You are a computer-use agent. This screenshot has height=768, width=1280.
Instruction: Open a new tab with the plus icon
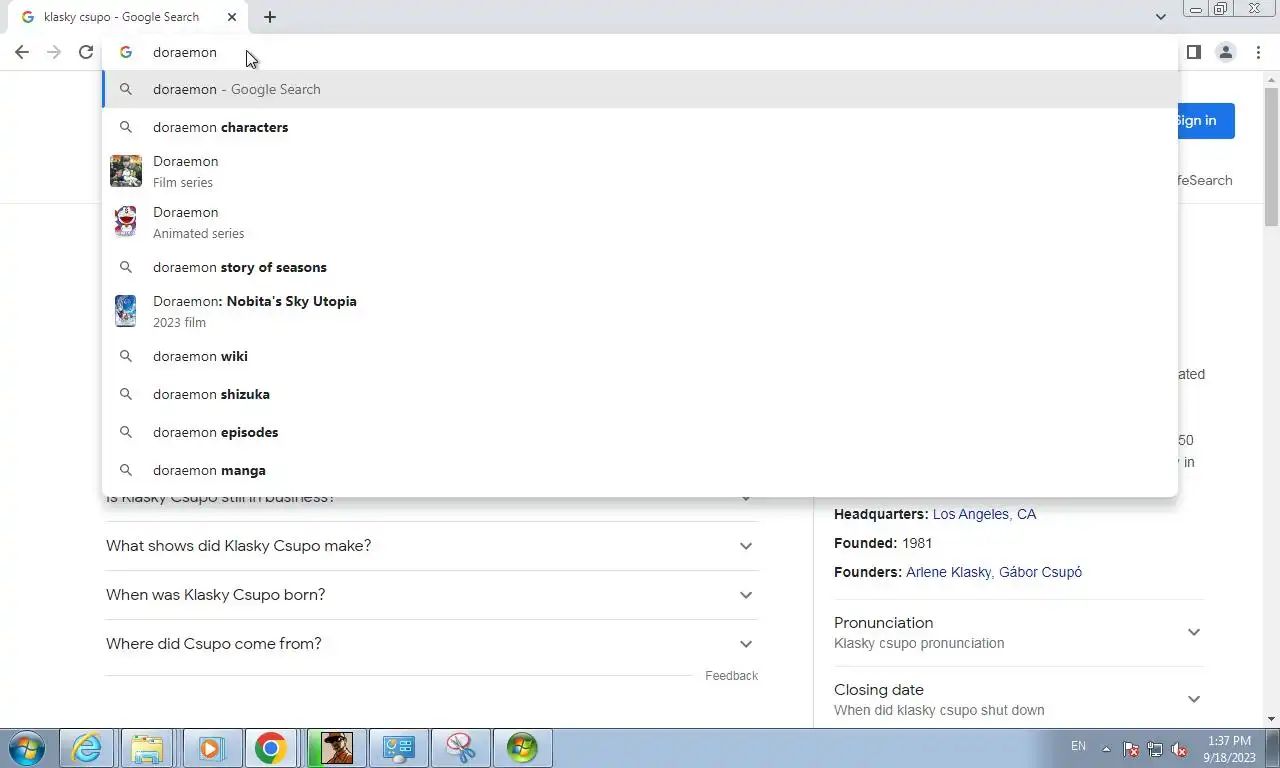tap(270, 17)
